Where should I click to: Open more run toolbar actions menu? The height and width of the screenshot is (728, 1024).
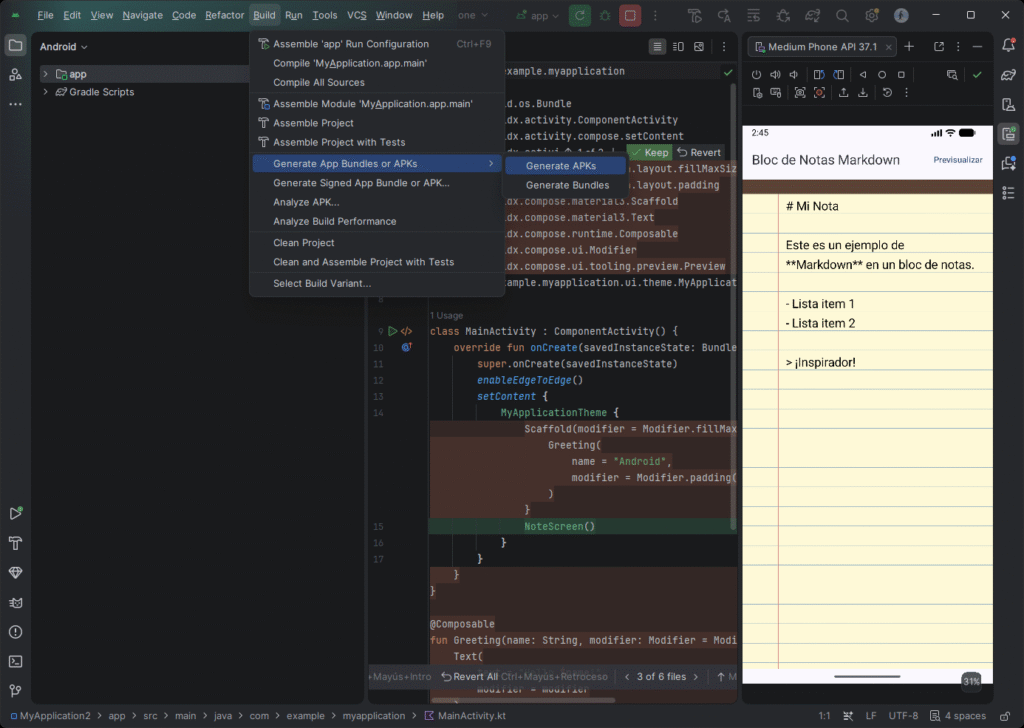click(656, 15)
